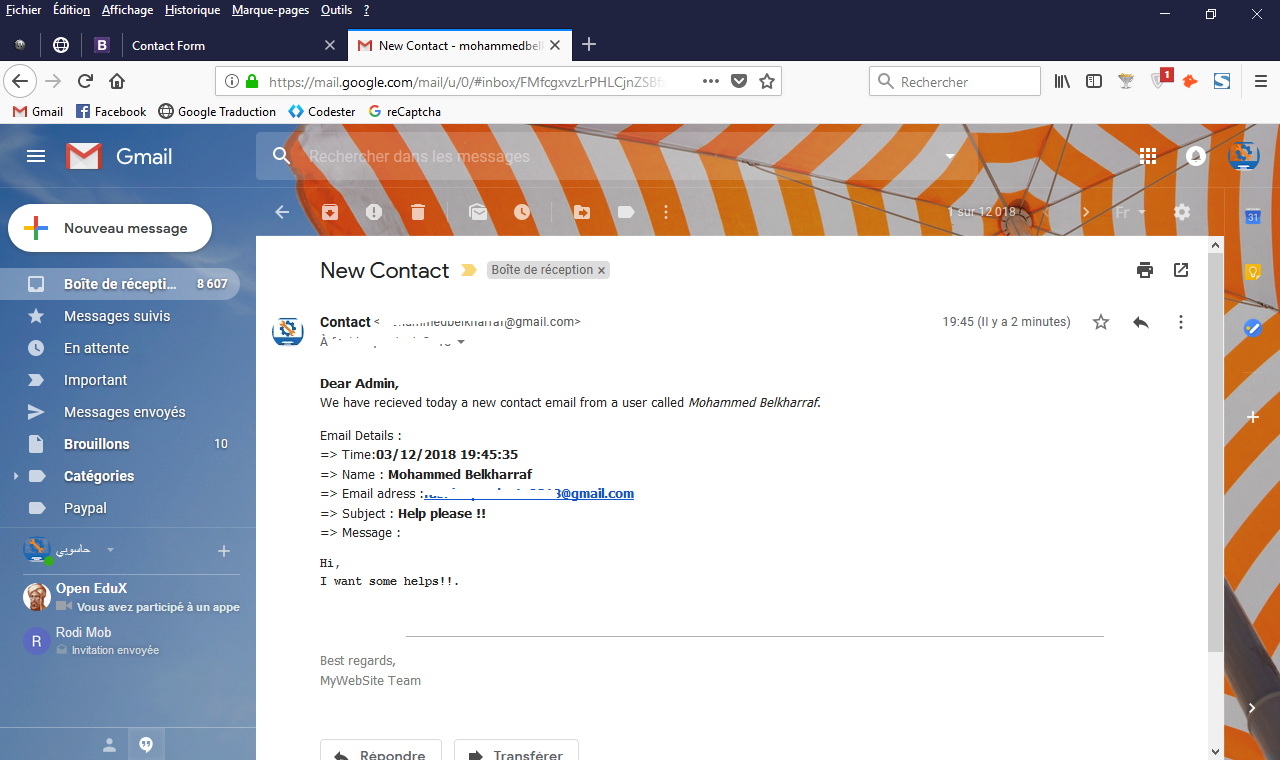This screenshot has height=760, width=1280.
Task: Open the Facebook bookmark
Action: [x=111, y=112]
